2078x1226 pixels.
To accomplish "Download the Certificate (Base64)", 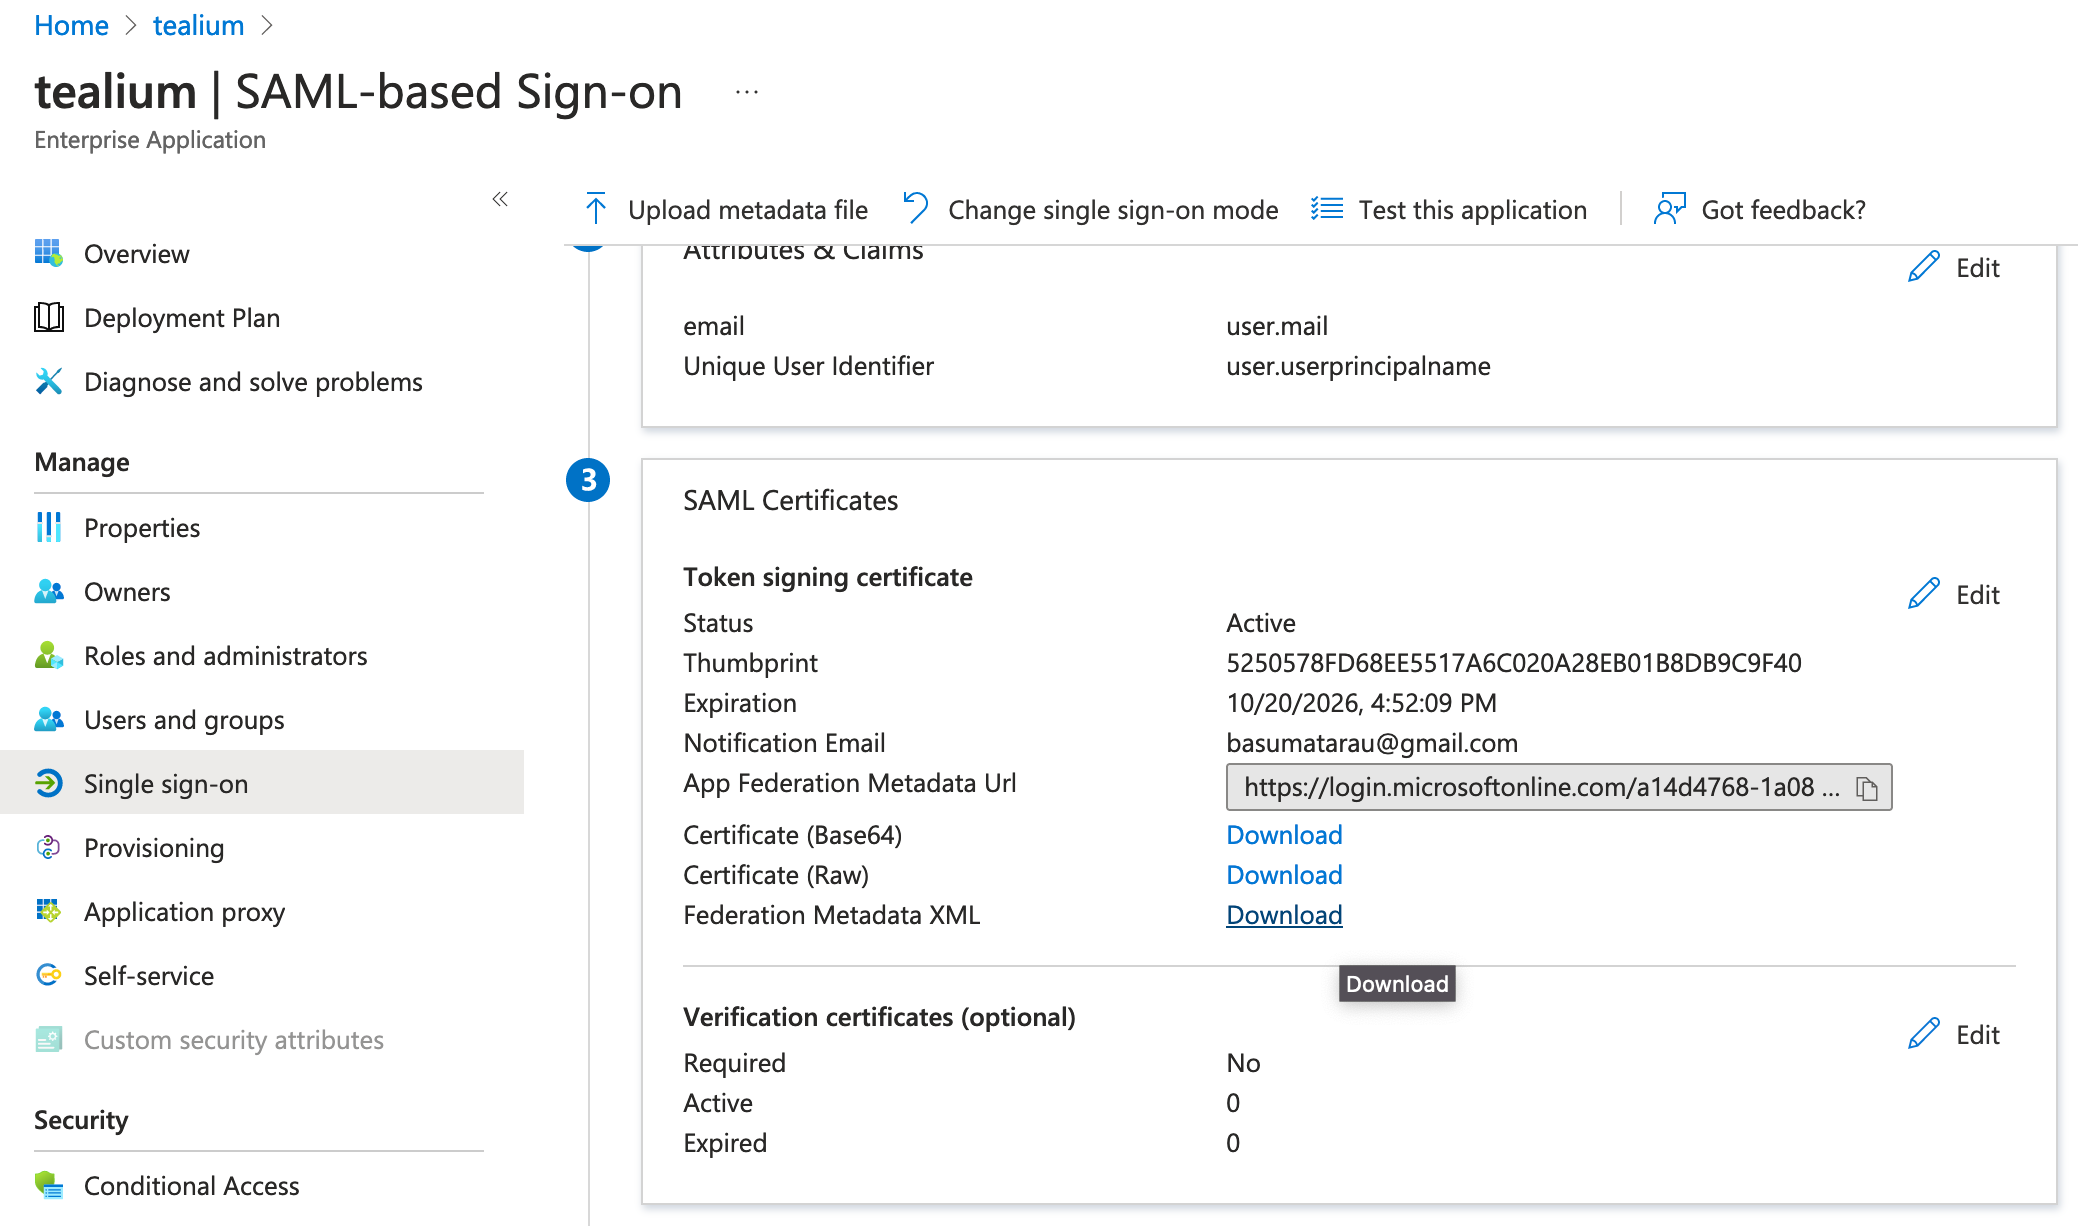I will (1284, 835).
